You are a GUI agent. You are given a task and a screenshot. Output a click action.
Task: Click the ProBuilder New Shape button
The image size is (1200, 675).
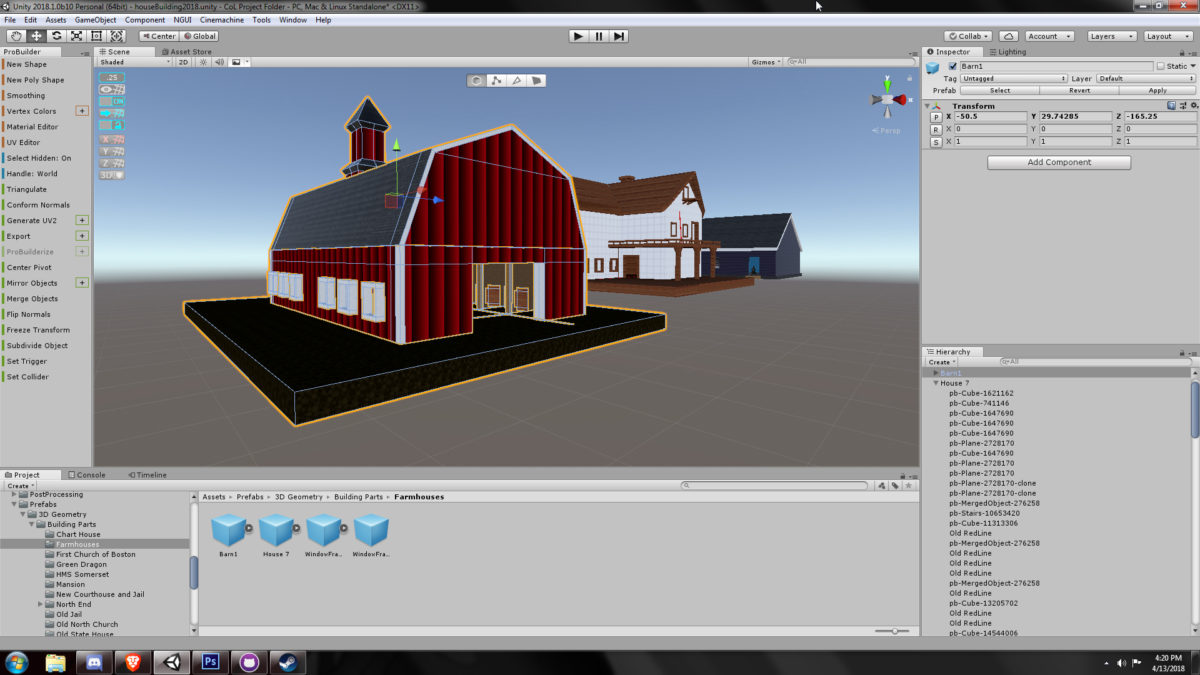(27, 64)
